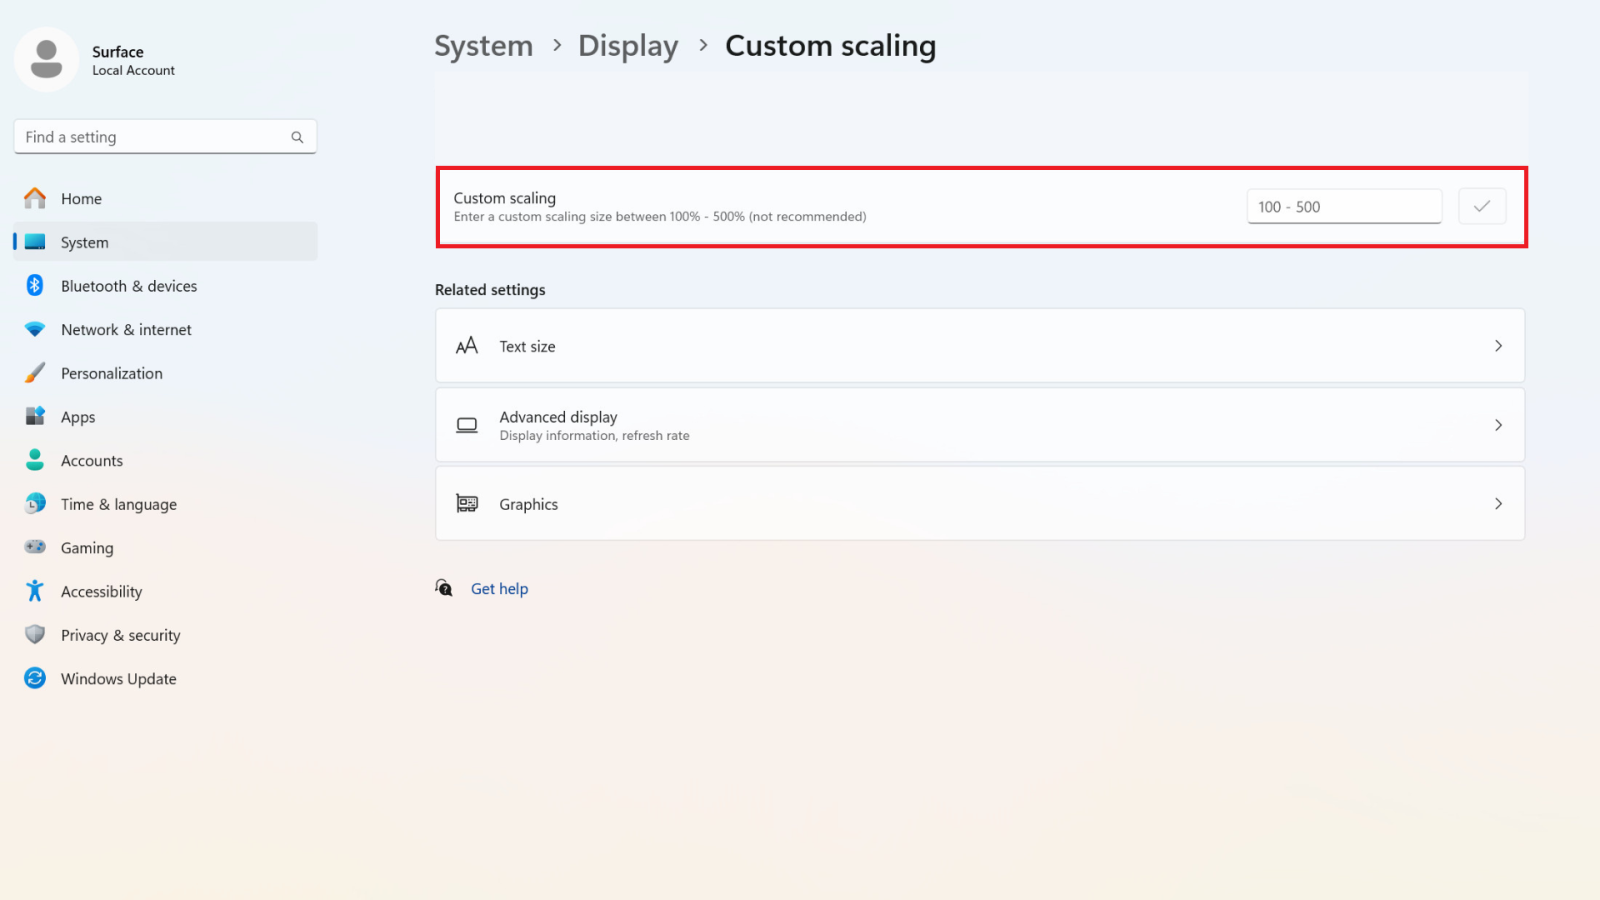Click the custom scaling 100 - 500 field
The image size is (1600, 900).
pyautogui.click(x=1343, y=206)
